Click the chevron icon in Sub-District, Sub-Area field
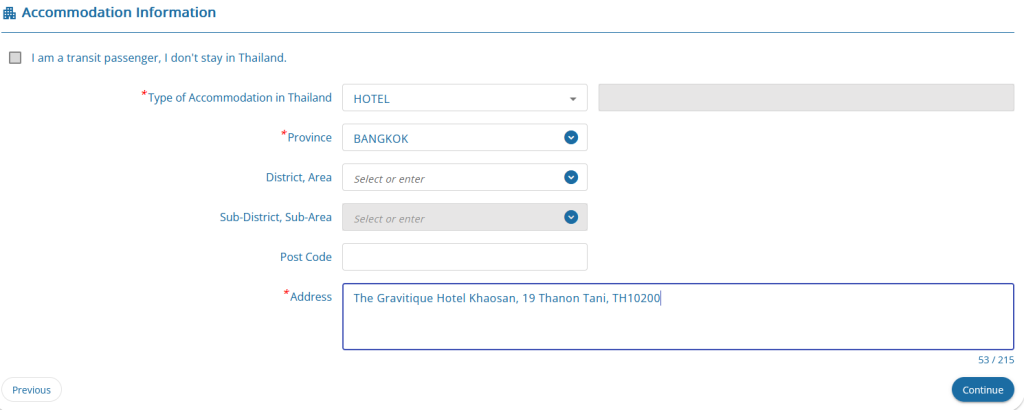The height and width of the screenshot is (410, 1024). pyautogui.click(x=571, y=217)
